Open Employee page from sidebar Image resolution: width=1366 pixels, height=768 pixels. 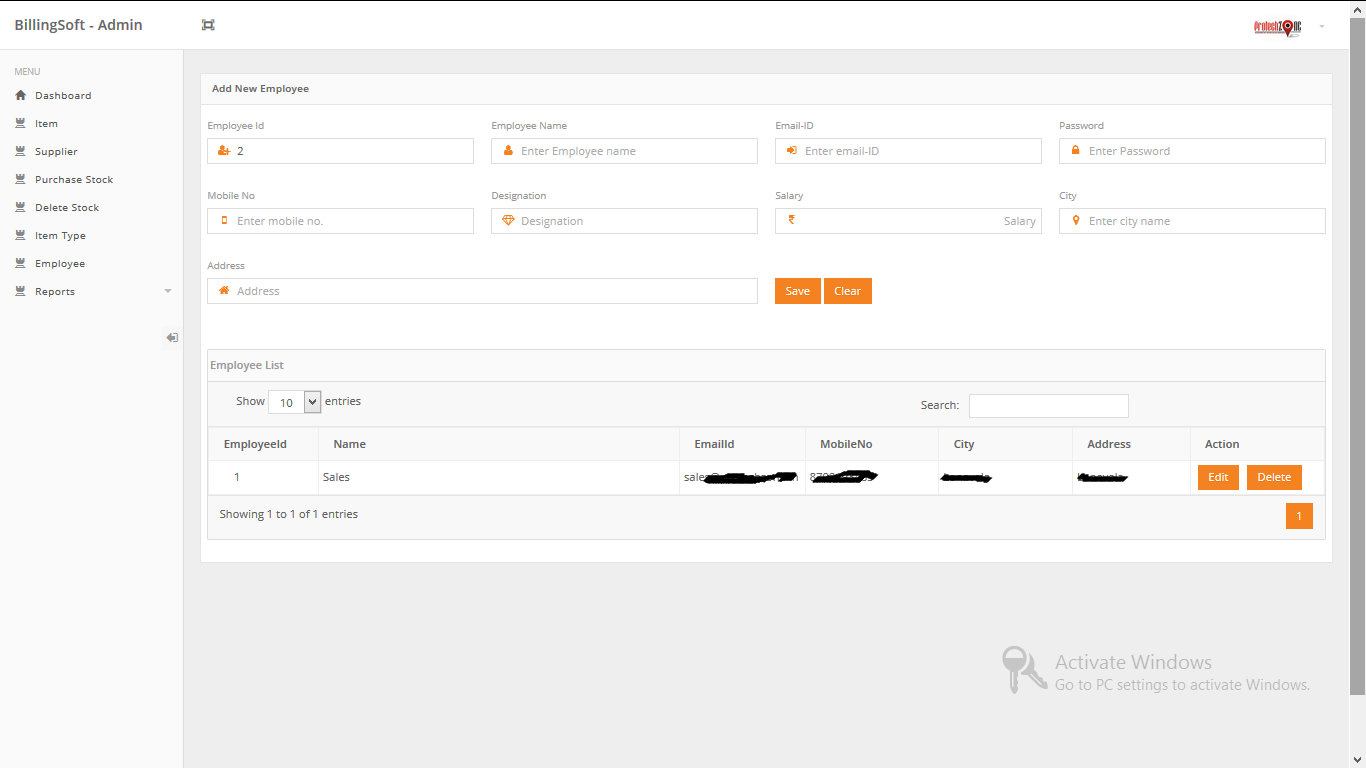coord(60,264)
